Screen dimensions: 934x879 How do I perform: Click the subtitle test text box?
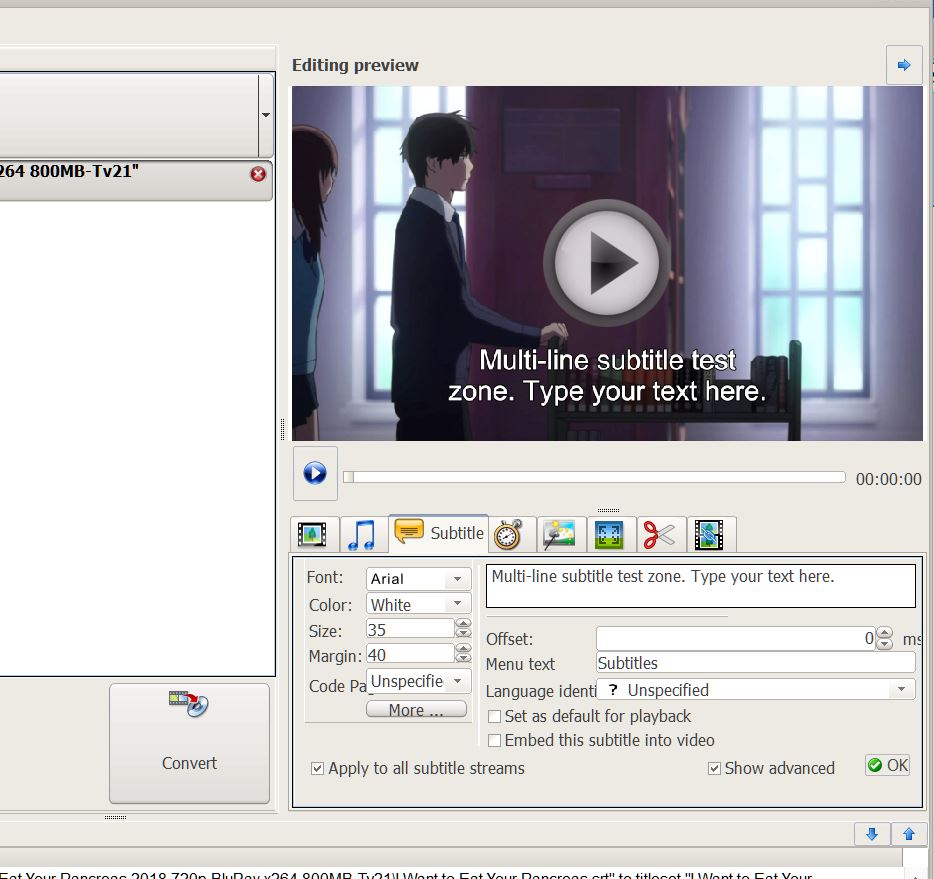tap(700, 586)
